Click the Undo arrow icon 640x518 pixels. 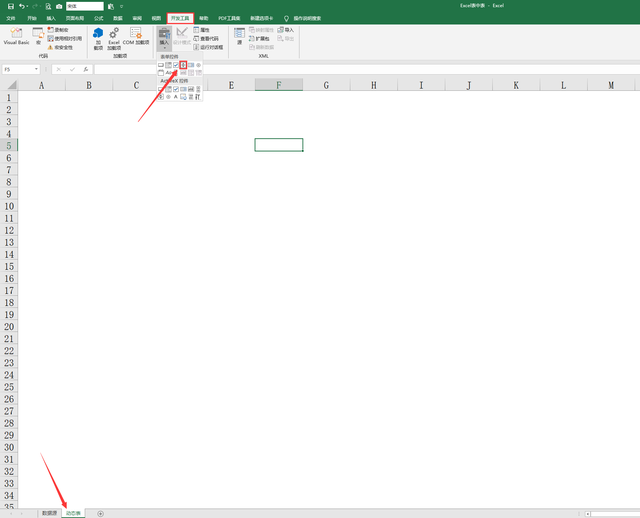click(21, 6)
